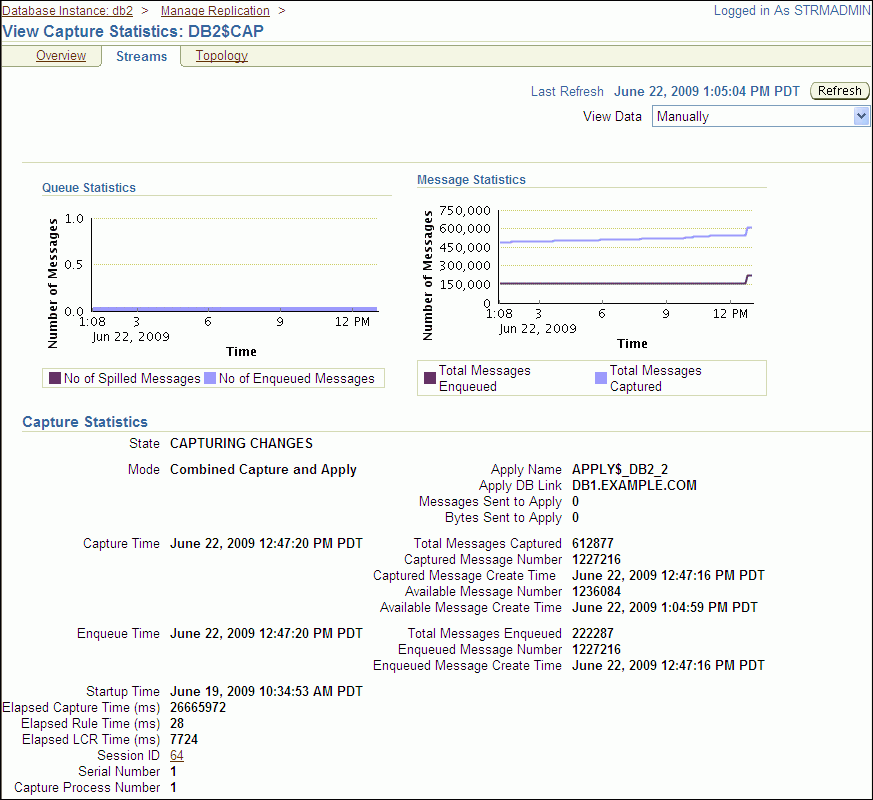The image size is (873, 800).
Task: Click the Total Messages Captured legend swatch
Action: [601, 378]
